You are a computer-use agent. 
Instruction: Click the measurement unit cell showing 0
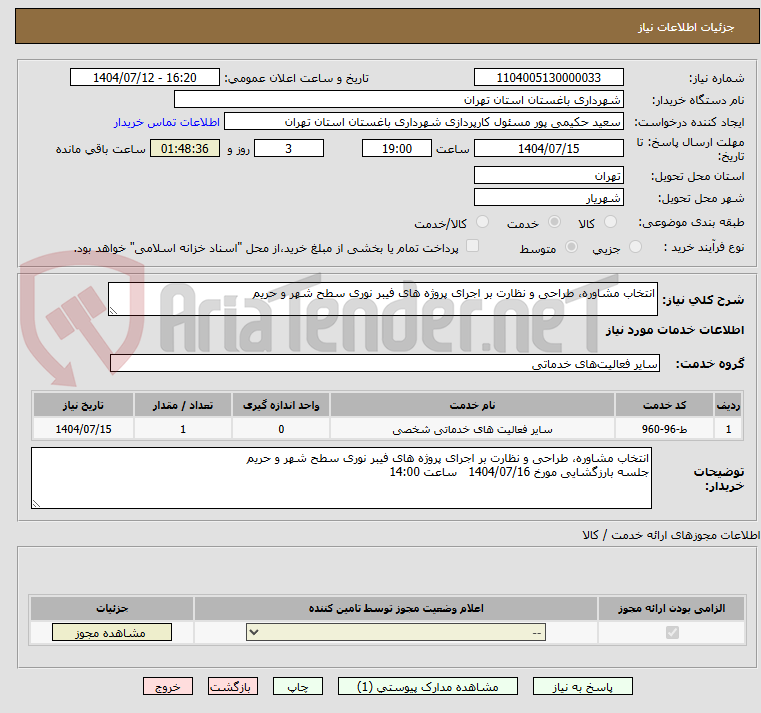(x=281, y=429)
